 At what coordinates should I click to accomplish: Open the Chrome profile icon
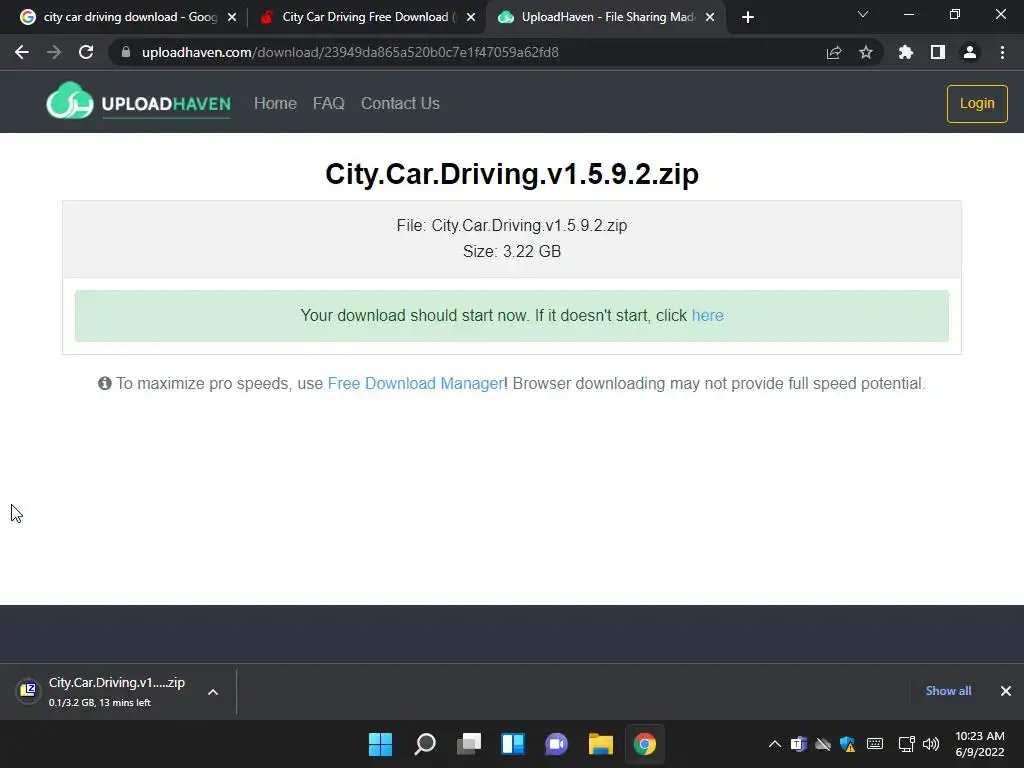click(x=970, y=52)
